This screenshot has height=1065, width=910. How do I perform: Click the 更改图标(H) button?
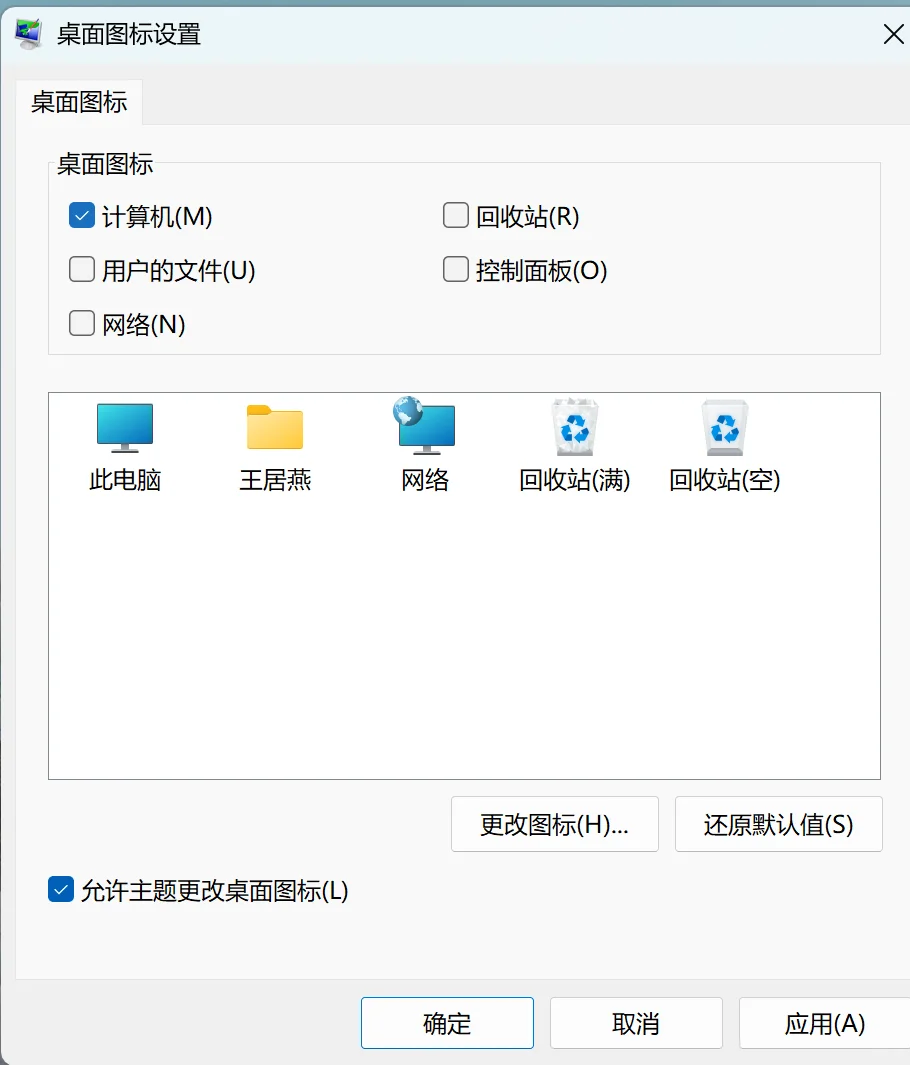555,824
